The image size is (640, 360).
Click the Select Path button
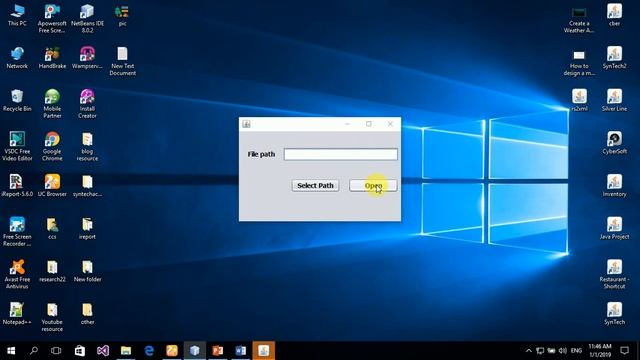[x=315, y=185]
